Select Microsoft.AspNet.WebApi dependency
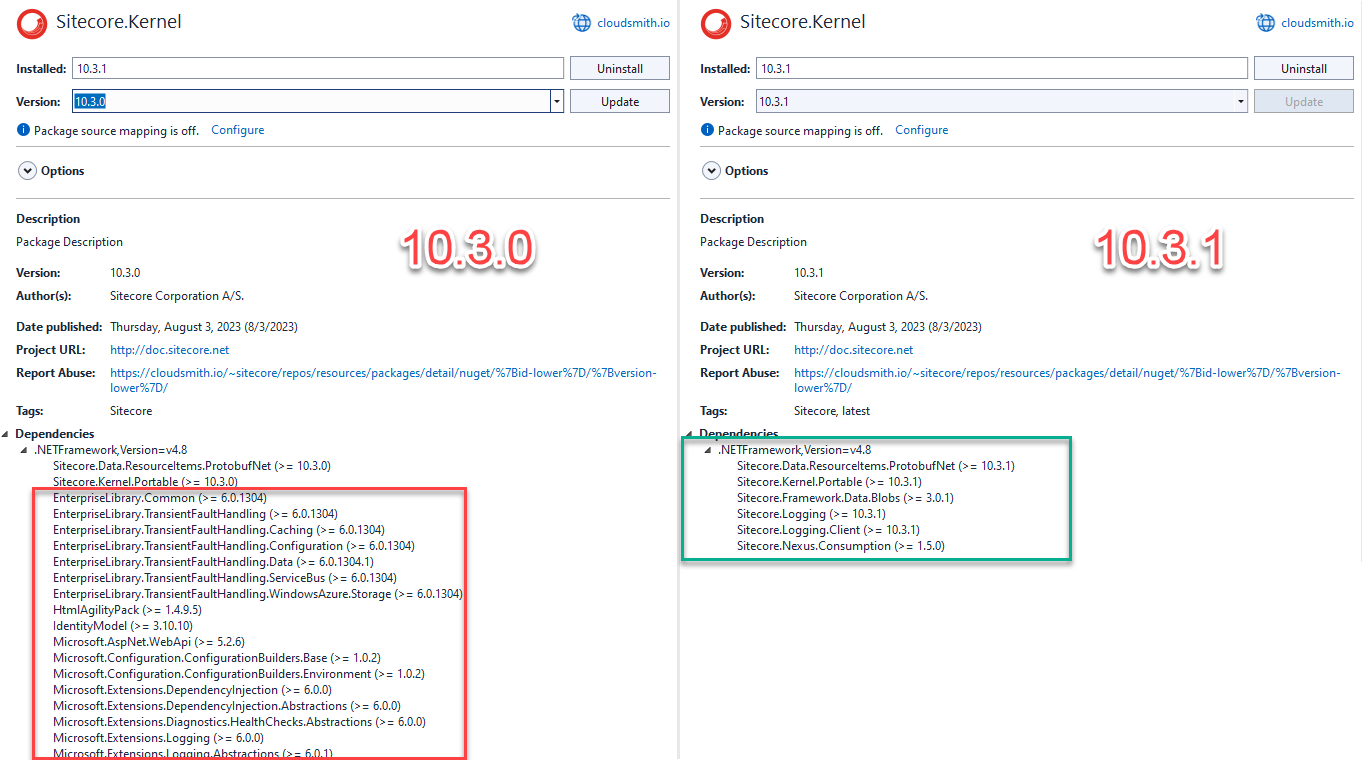This screenshot has width=1362, height=760. click(x=149, y=642)
